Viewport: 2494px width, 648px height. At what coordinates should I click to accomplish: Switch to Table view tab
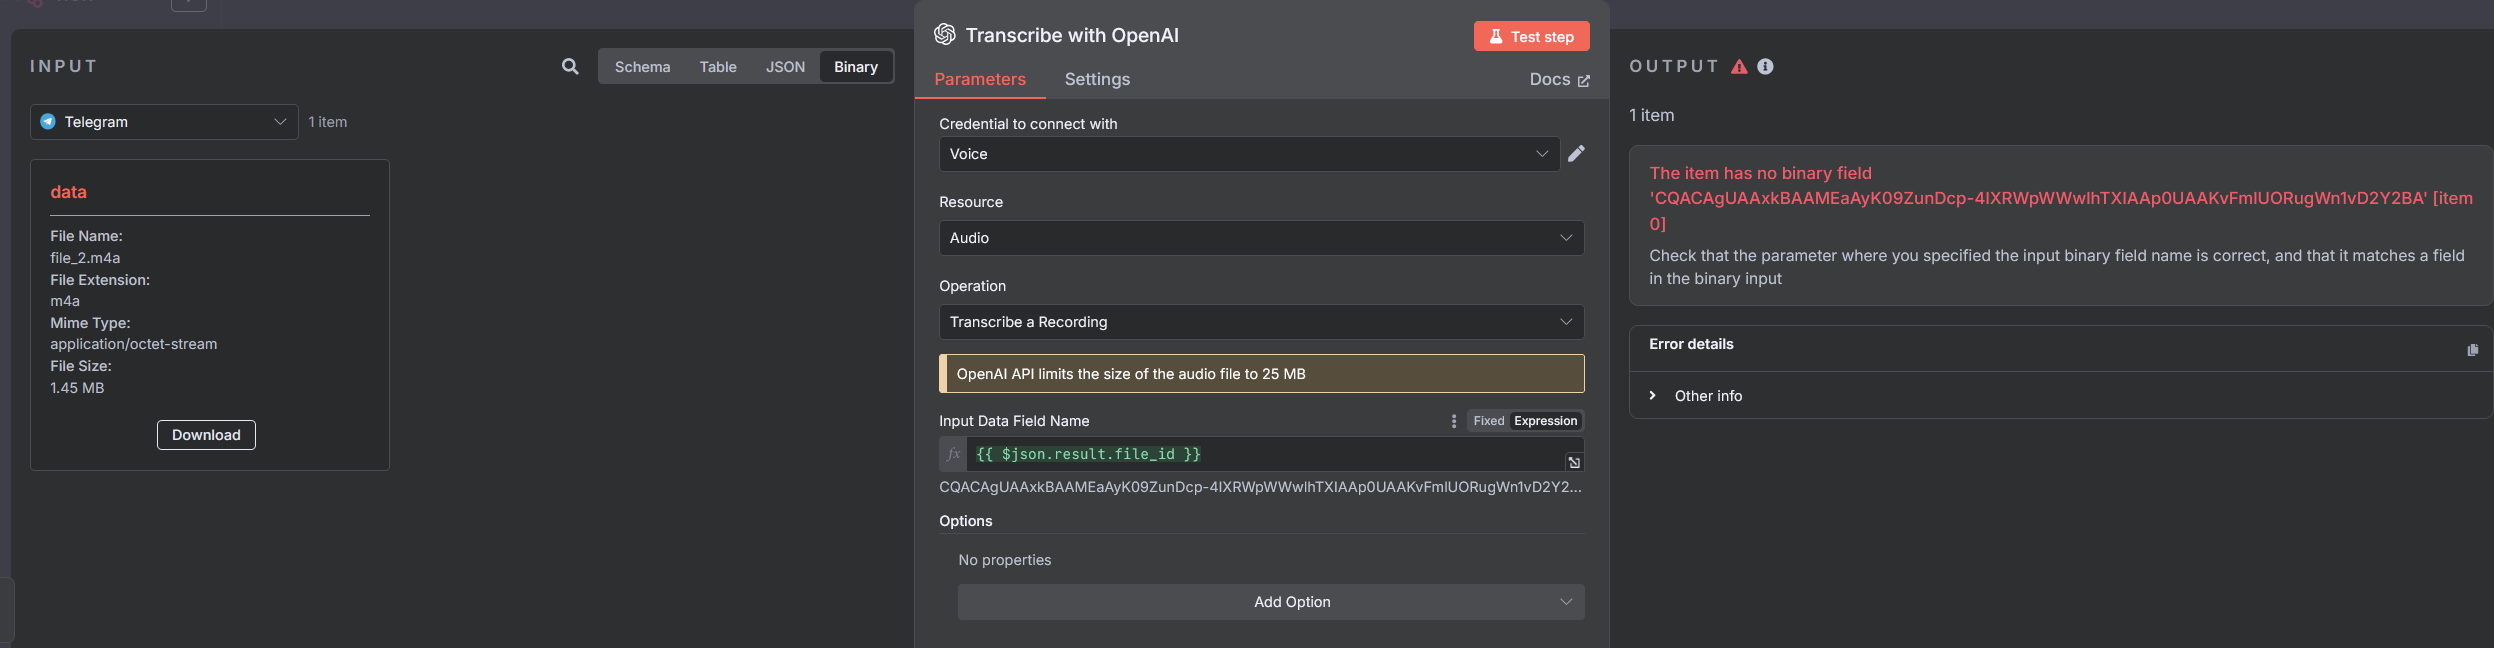(x=718, y=67)
